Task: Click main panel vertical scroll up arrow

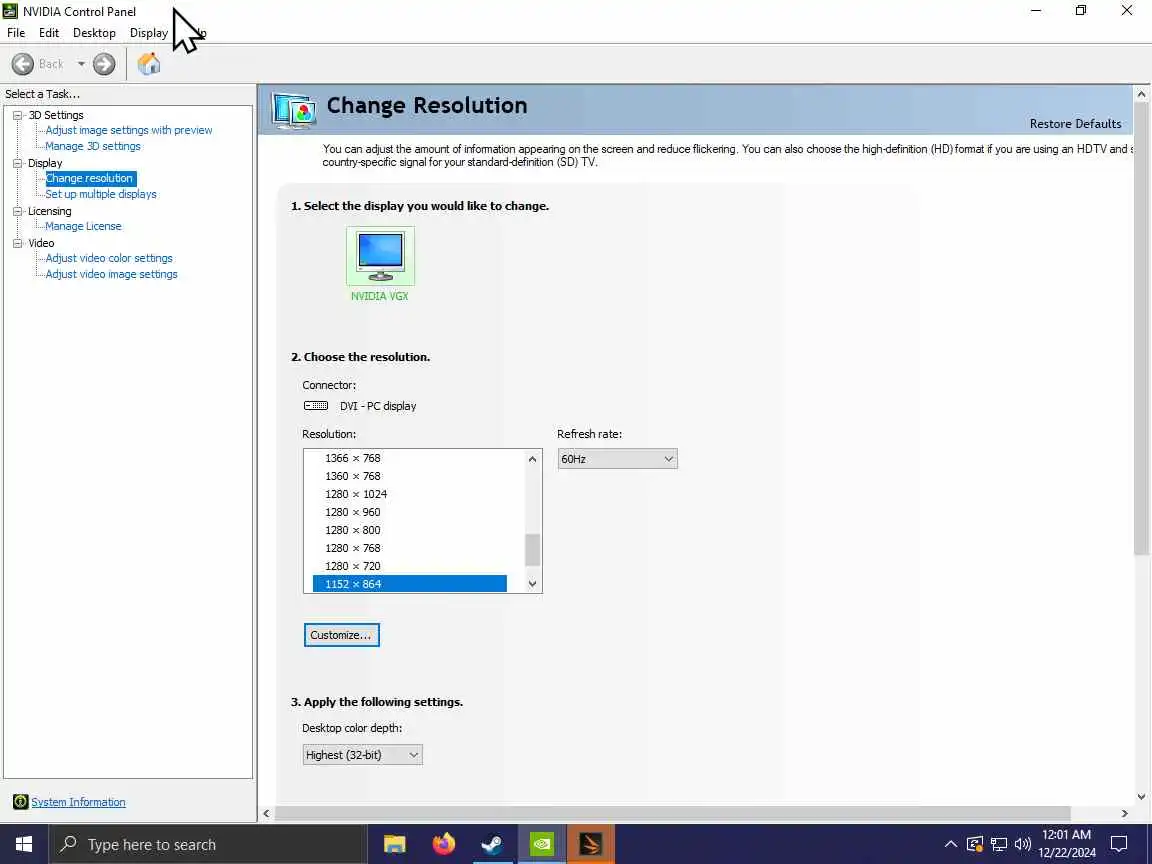Action: click(1141, 94)
